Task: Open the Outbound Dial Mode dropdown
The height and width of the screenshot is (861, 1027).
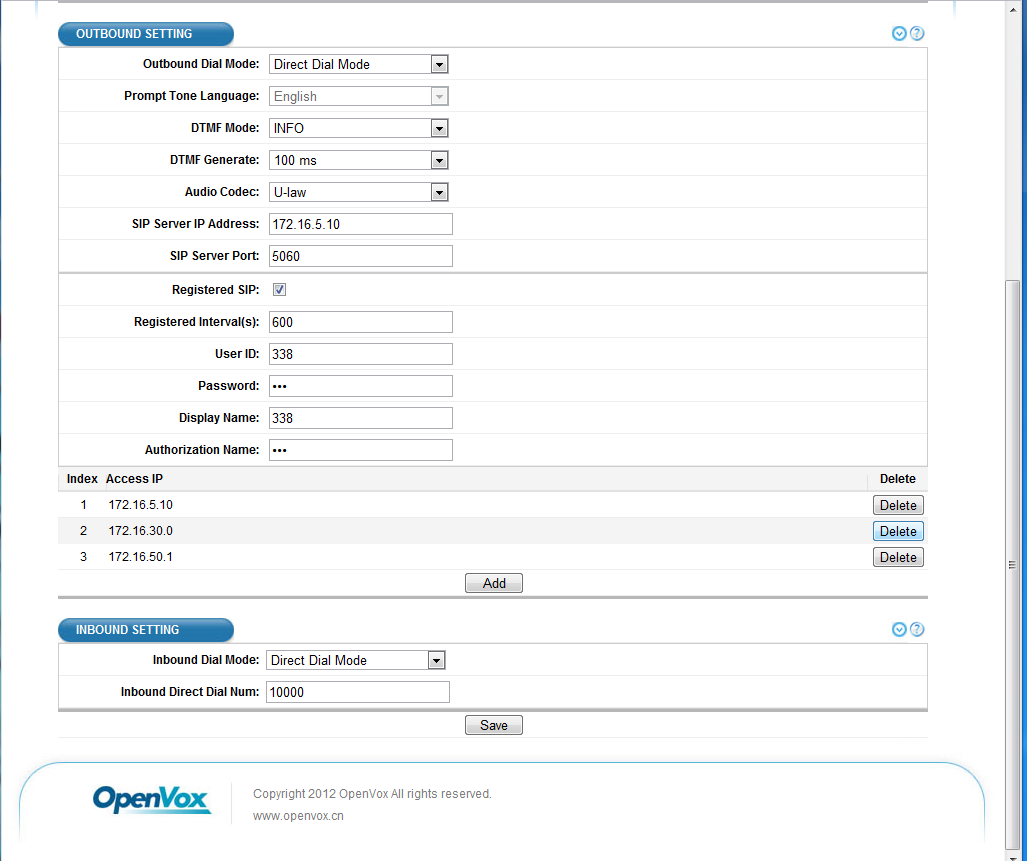Action: pyautogui.click(x=358, y=64)
